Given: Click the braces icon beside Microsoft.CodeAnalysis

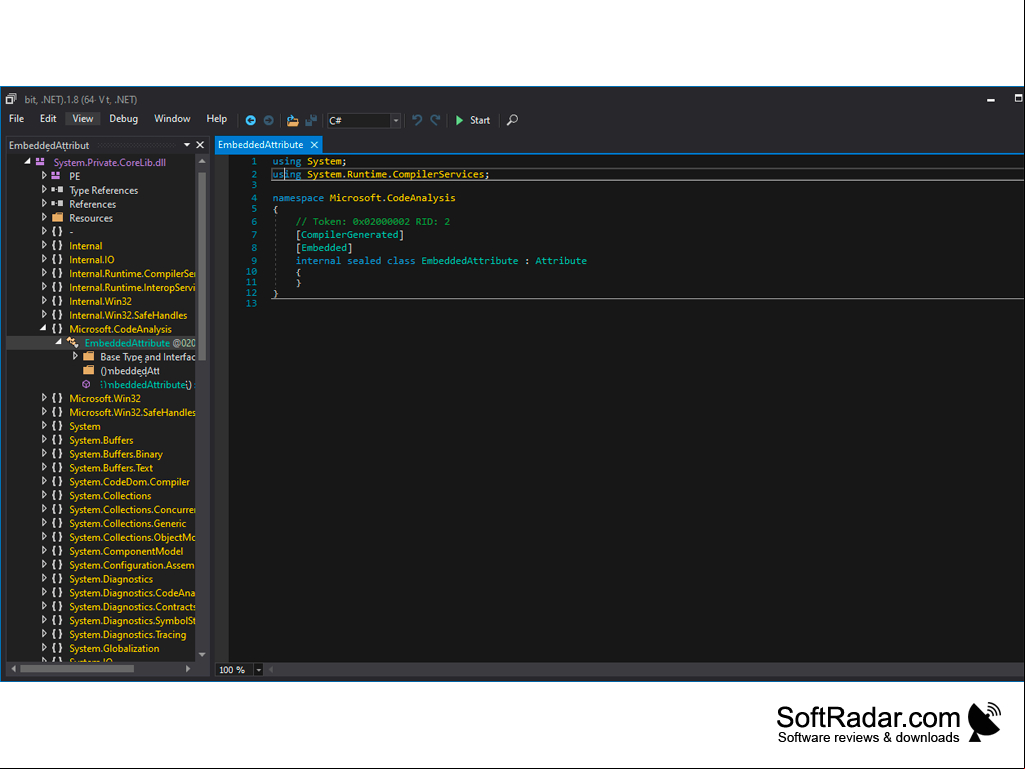Looking at the screenshot, I should [x=58, y=329].
